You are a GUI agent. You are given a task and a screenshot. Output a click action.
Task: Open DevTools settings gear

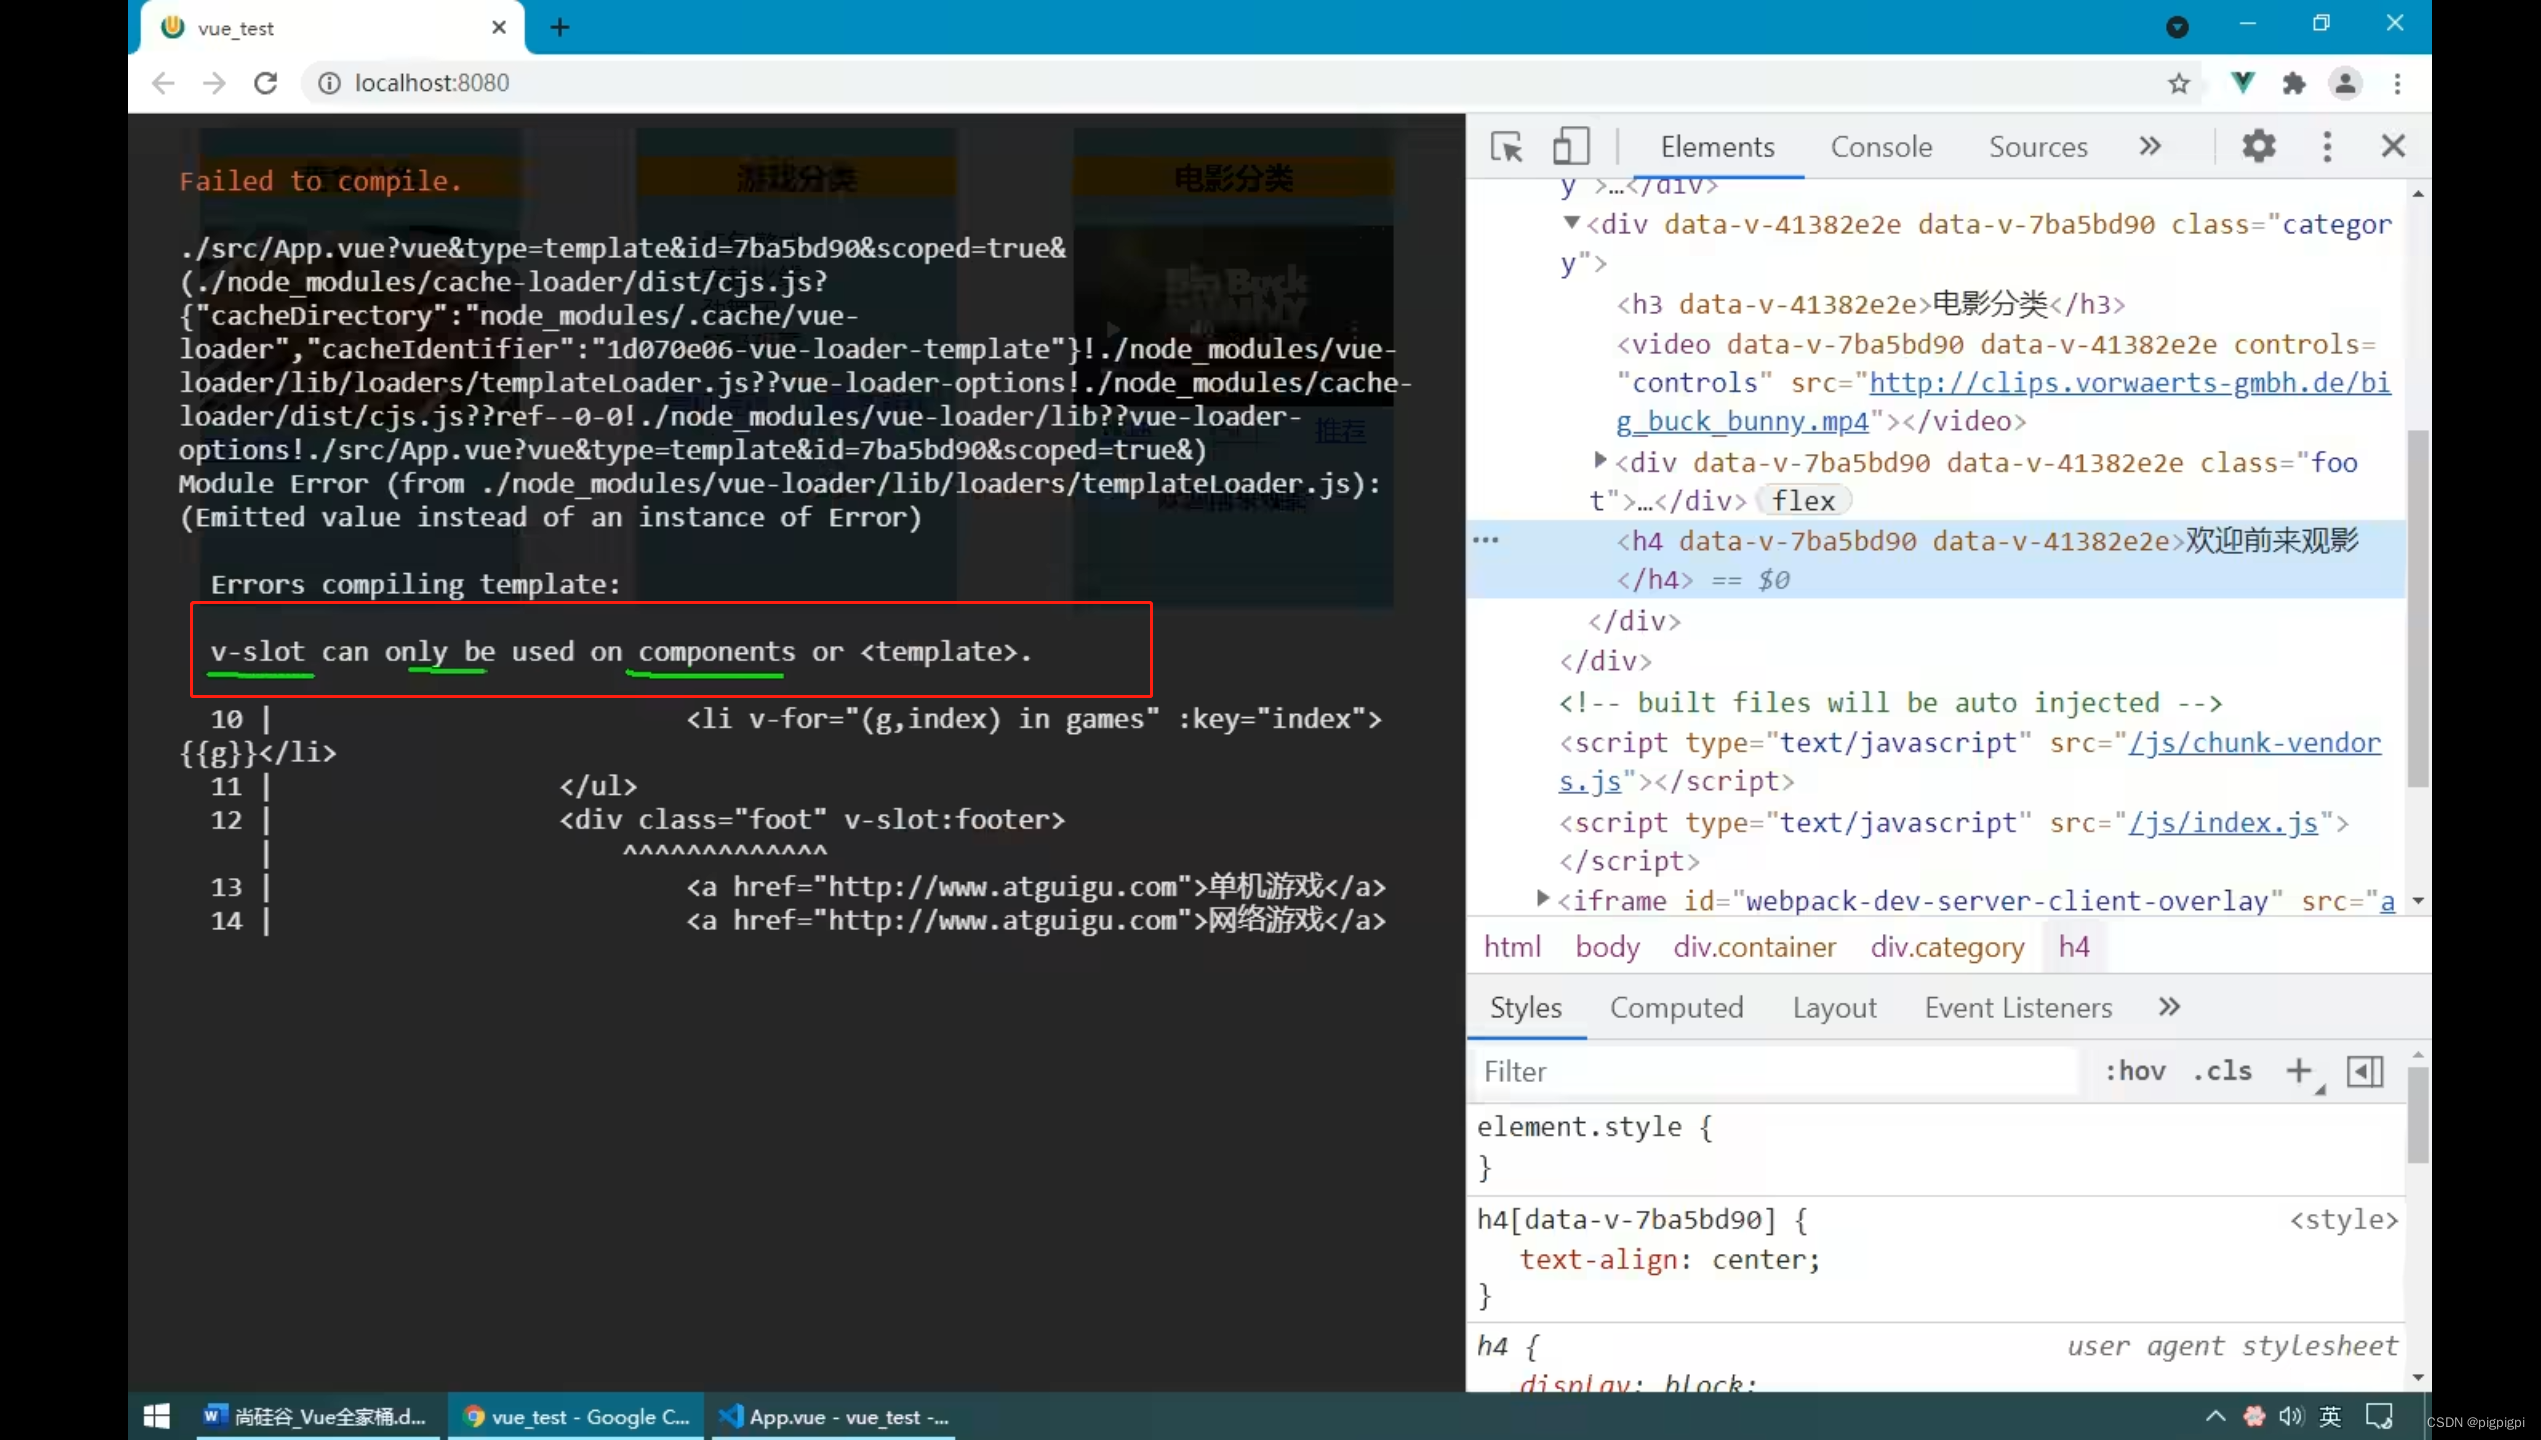tap(2259, 147)
